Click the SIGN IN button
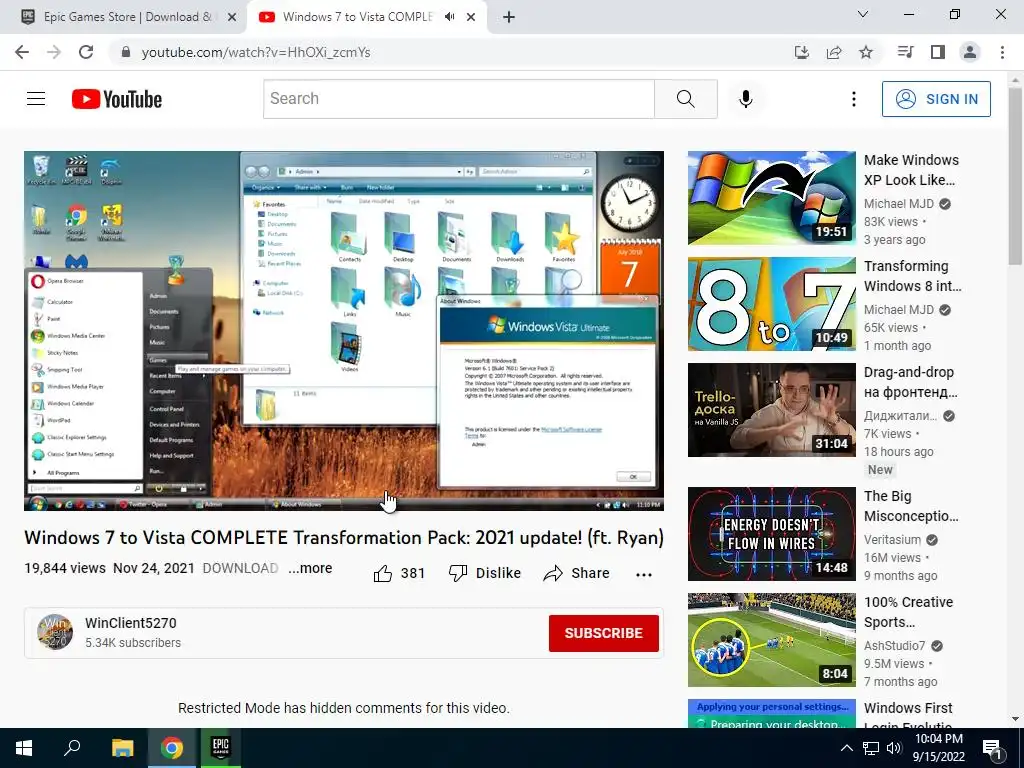Screen dimensions: 1024x768 (936, 99)
